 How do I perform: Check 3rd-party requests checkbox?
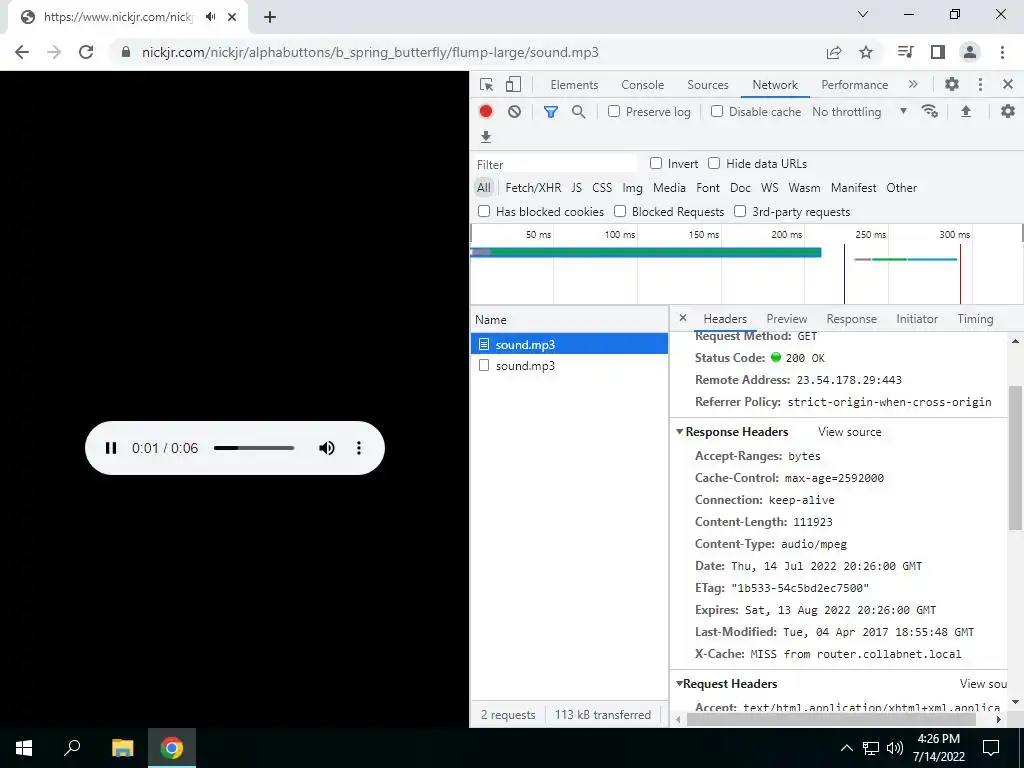coord(740,212)
